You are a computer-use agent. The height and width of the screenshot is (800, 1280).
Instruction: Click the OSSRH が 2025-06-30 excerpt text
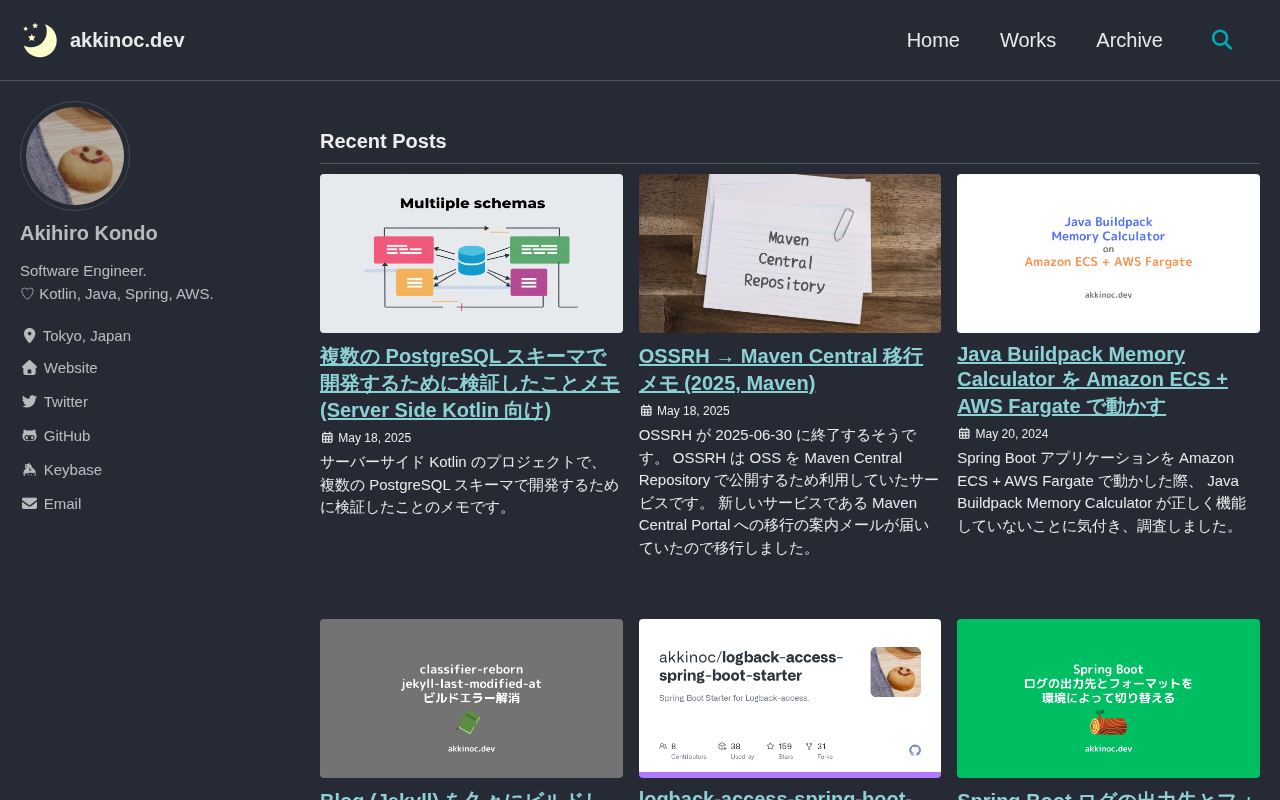pyautogui.click(x=789, y=491)
